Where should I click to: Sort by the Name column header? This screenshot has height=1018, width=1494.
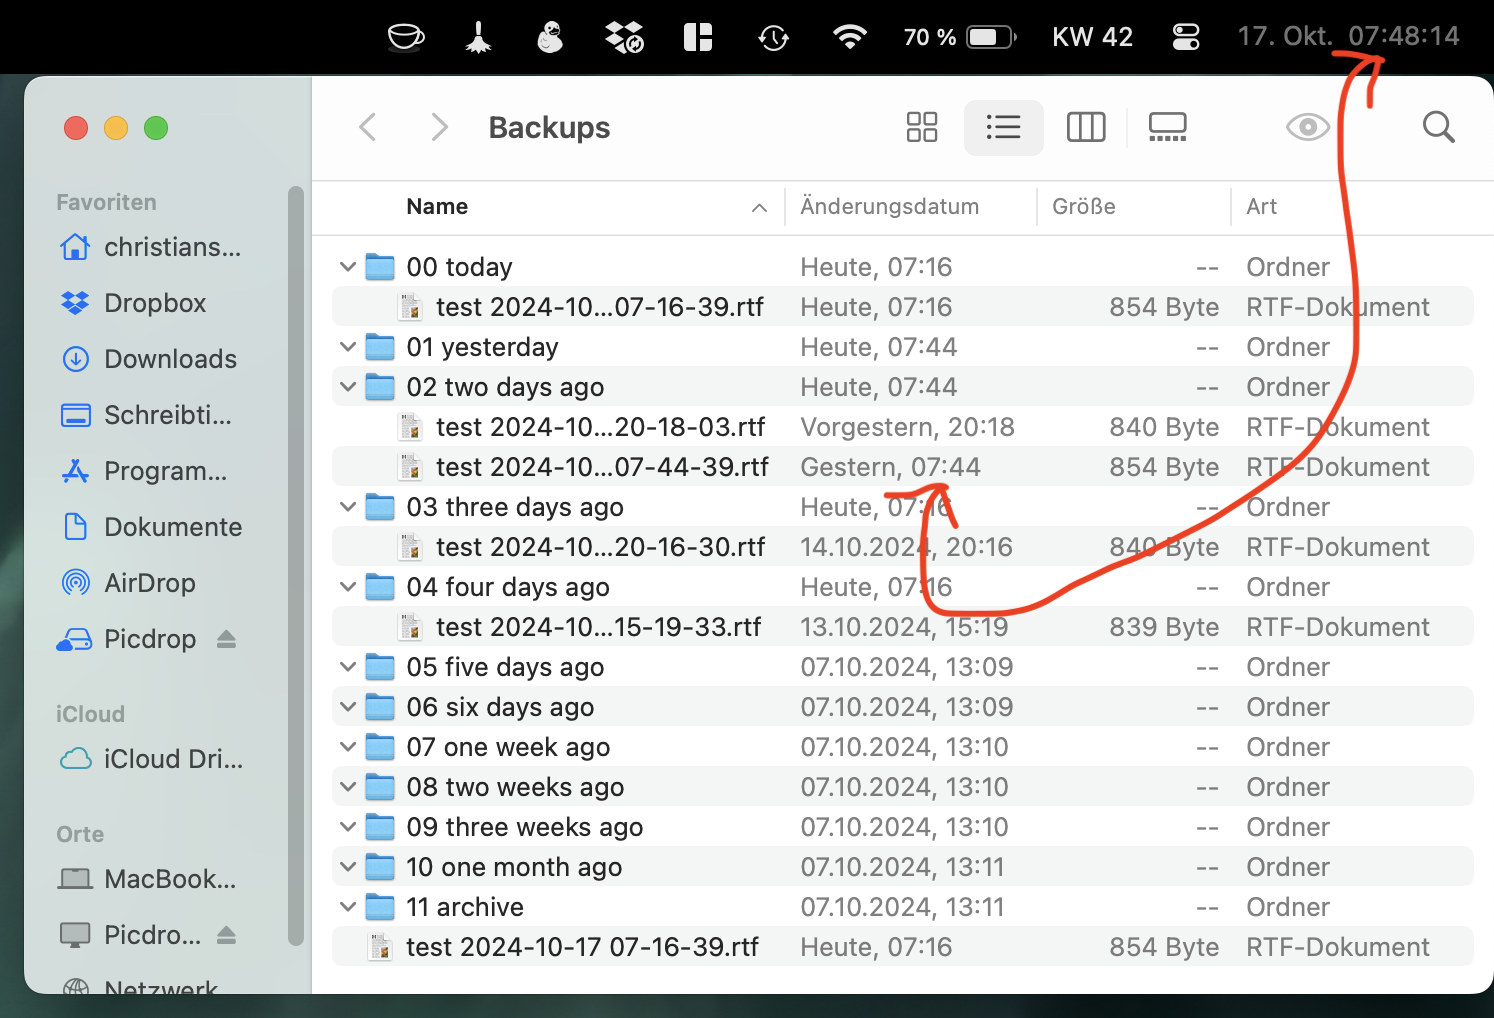(437, 207)
